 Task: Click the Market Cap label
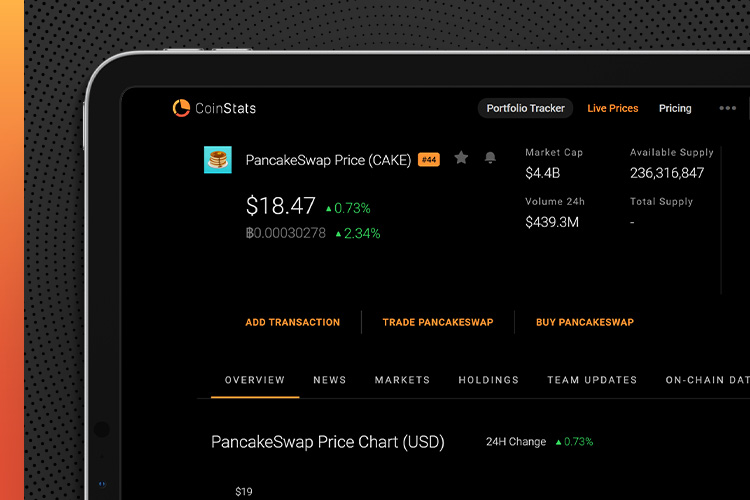554,152
